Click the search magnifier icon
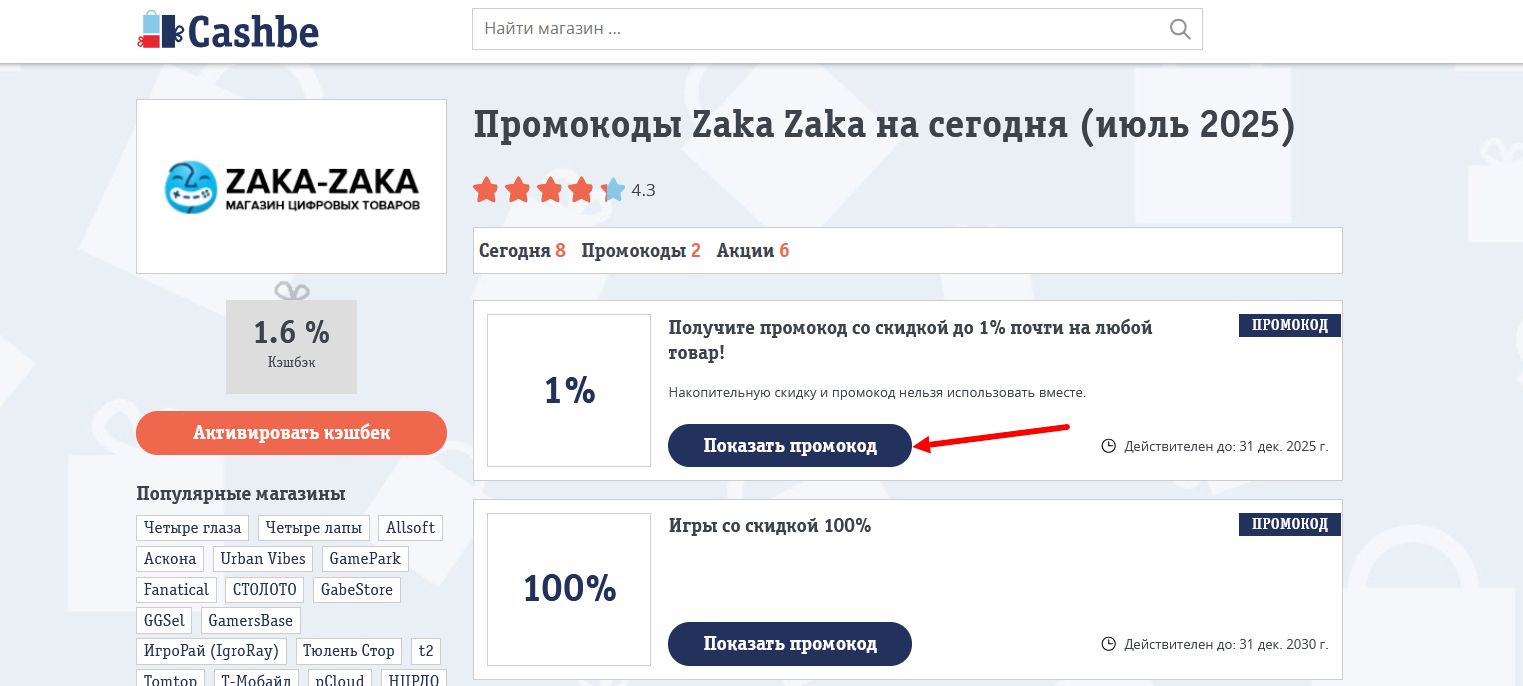Viewport: 1523px width, 686px height. [1181, 29]
